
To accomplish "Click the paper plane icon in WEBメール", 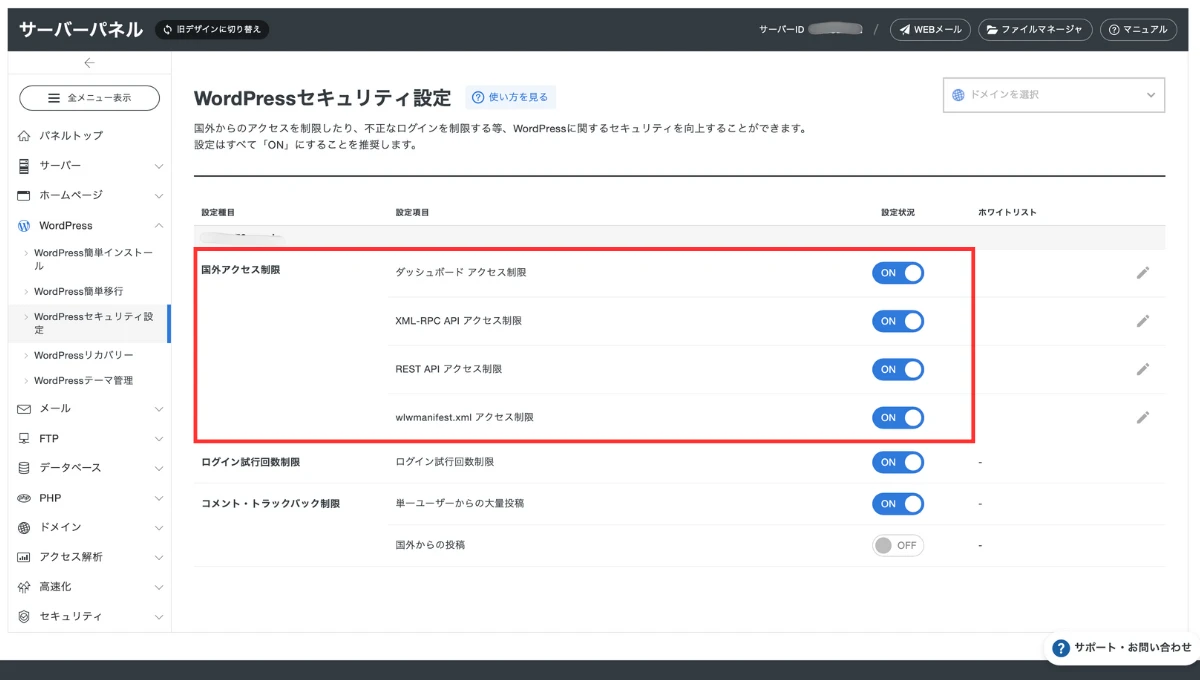I will [905, 30].
